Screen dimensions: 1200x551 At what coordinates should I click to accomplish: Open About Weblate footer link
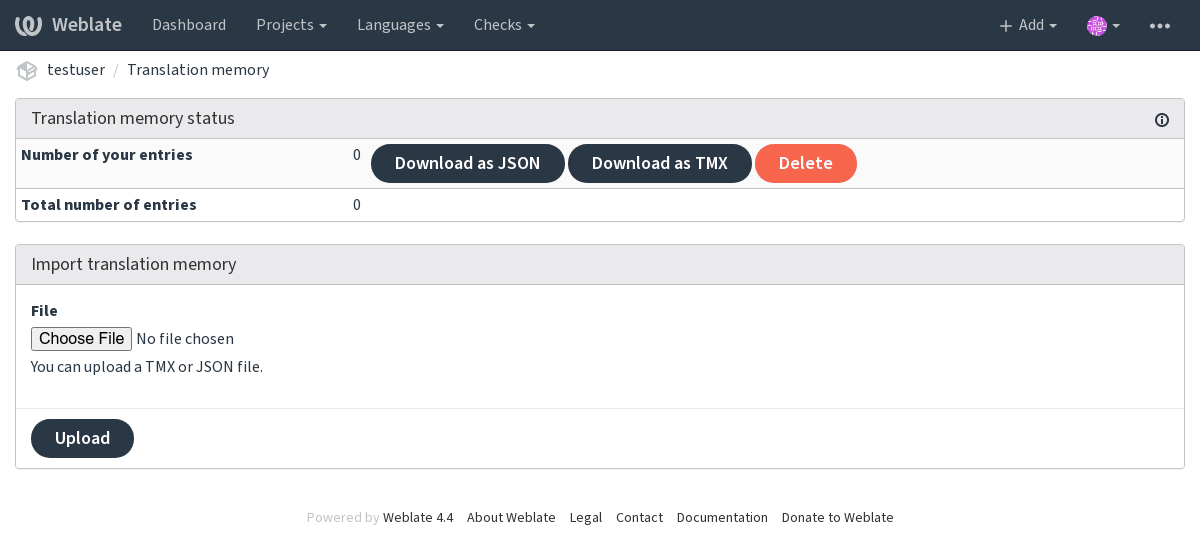[511, 518]
